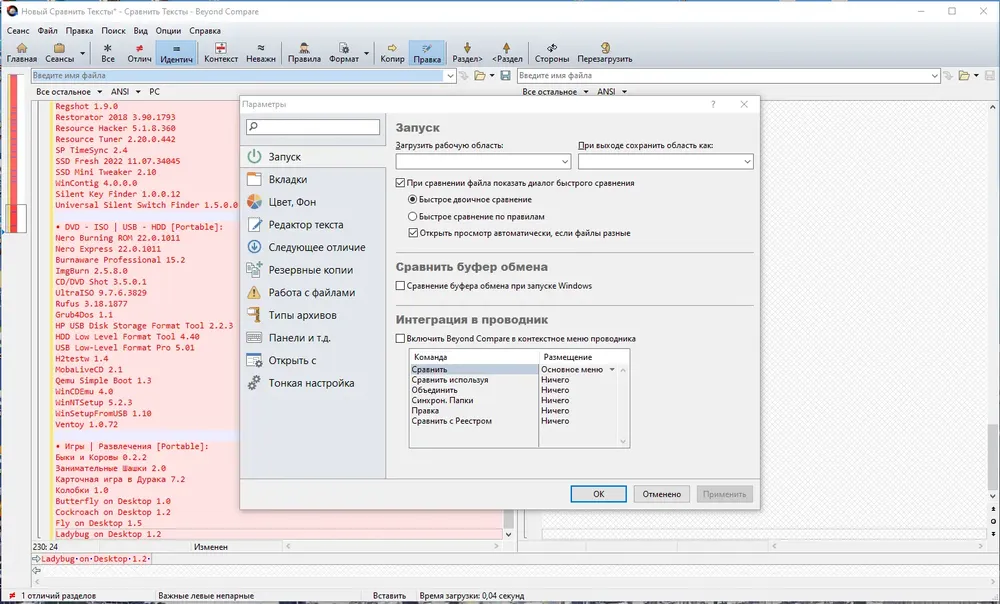
Task: Click the left pane save disk icon
Action: pos(505,75)
